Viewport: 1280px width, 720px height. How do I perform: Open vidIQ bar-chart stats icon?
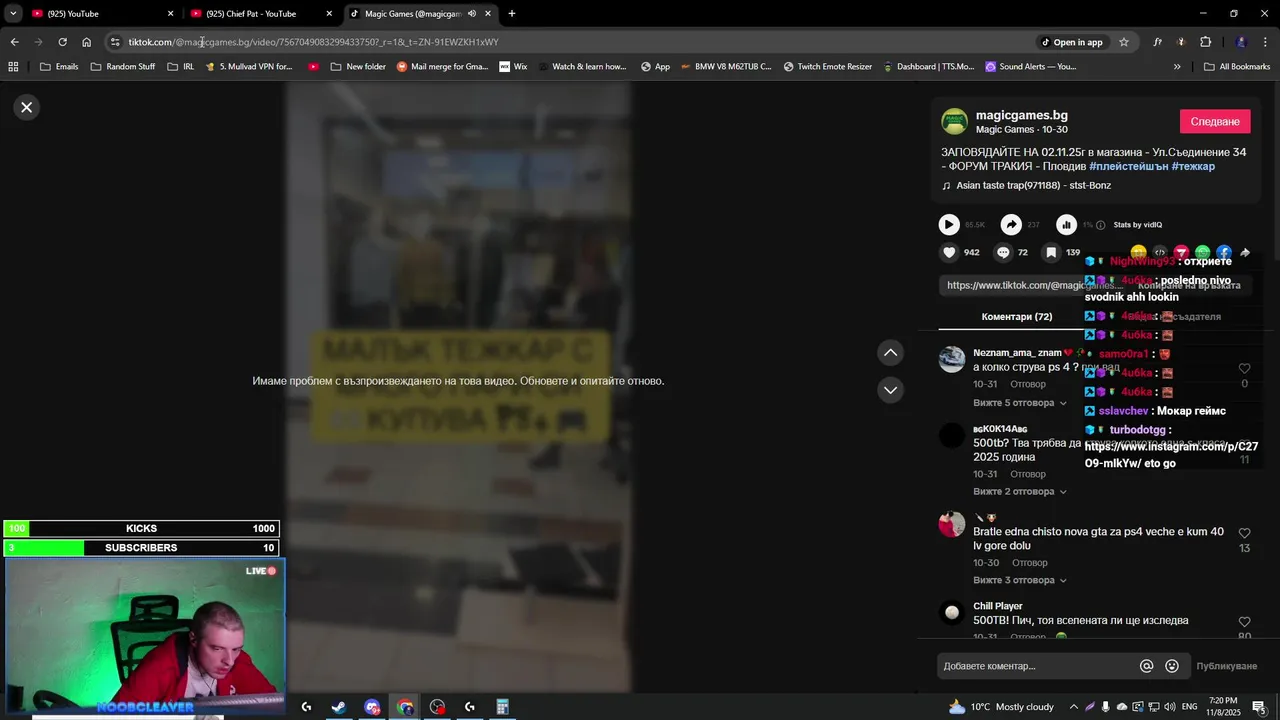tap(1067, 225)
